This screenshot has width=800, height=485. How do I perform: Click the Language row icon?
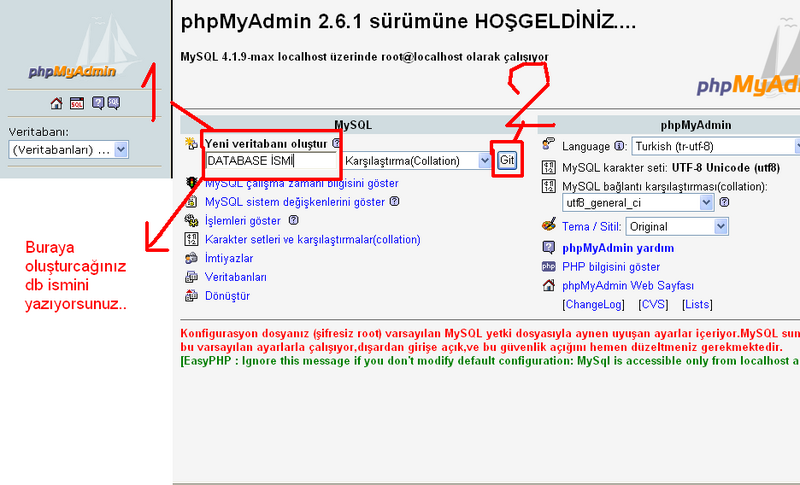tap(548, 144)
